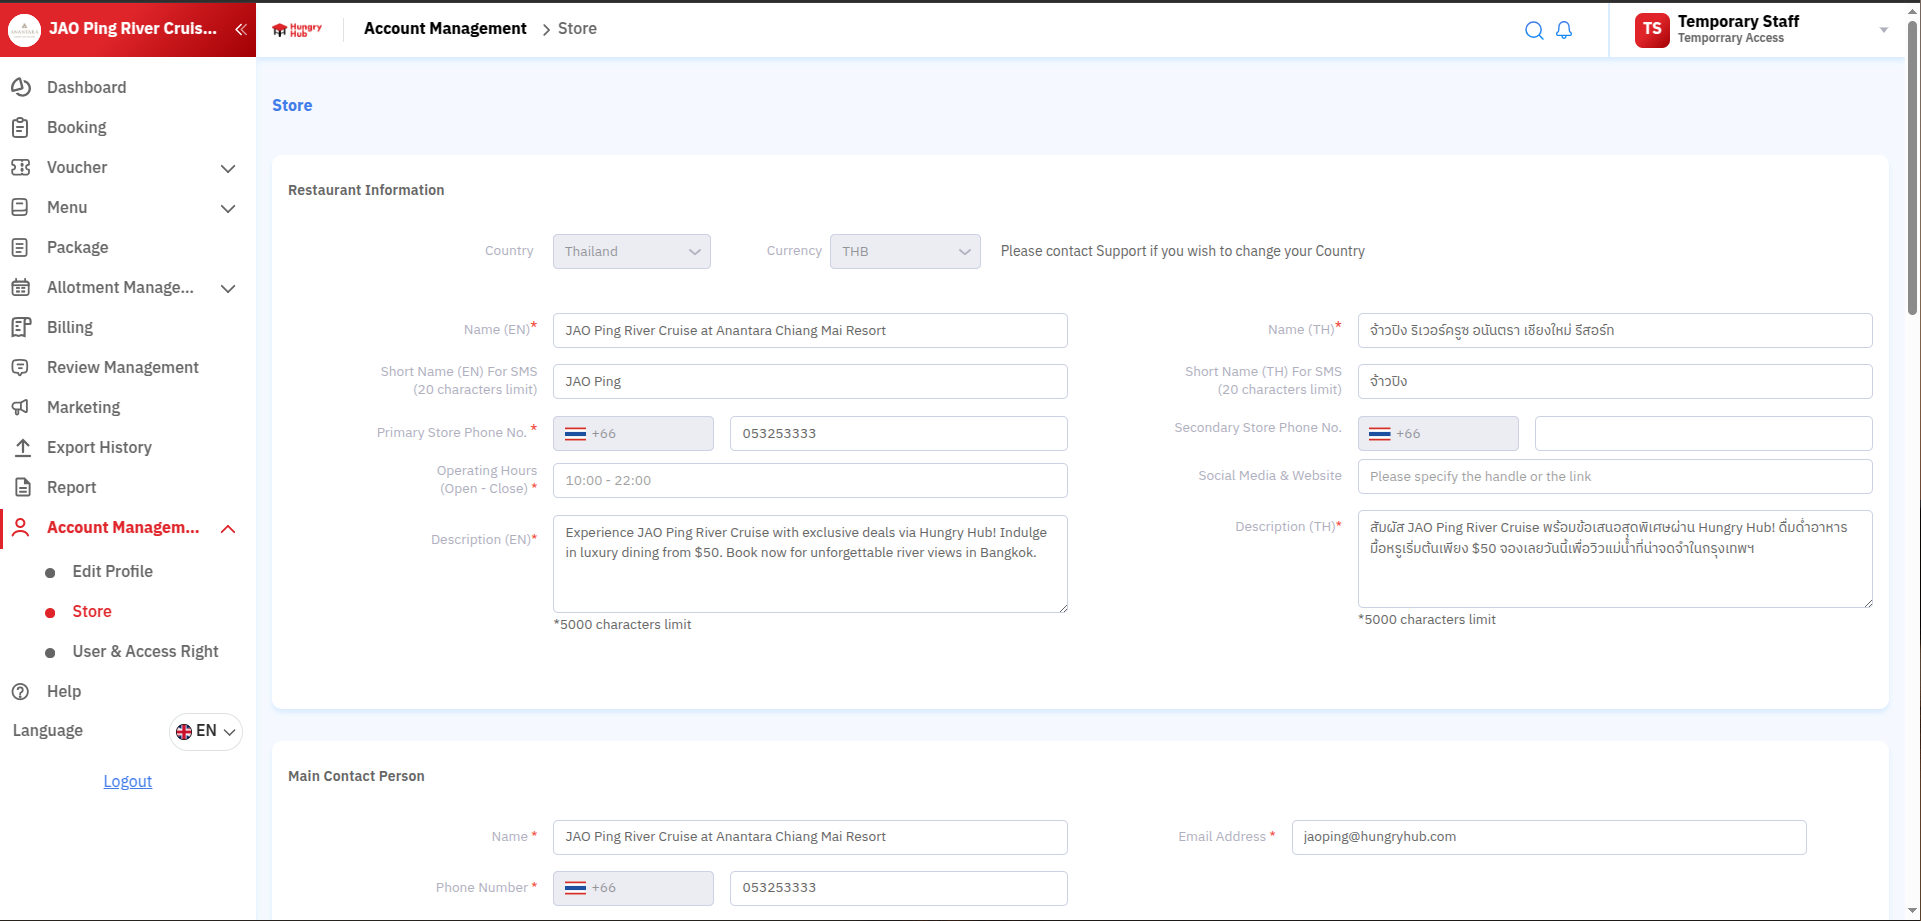
Task: Select User & Access Right menu item
Action: (145, 651)
